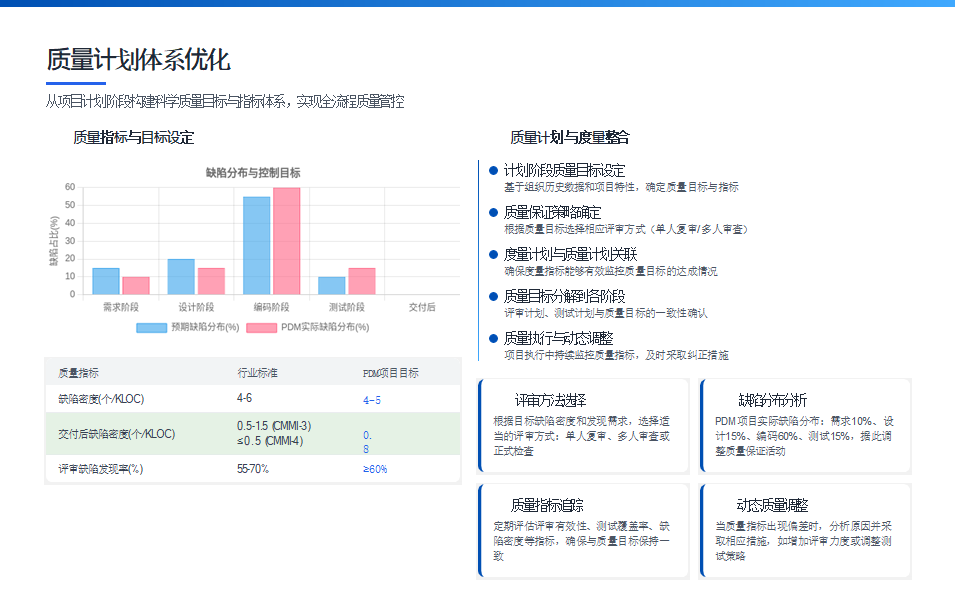This screenshot has height=594, width=955.
Task: Click the 行业标准 table column header
Action: tap(257, 373)
